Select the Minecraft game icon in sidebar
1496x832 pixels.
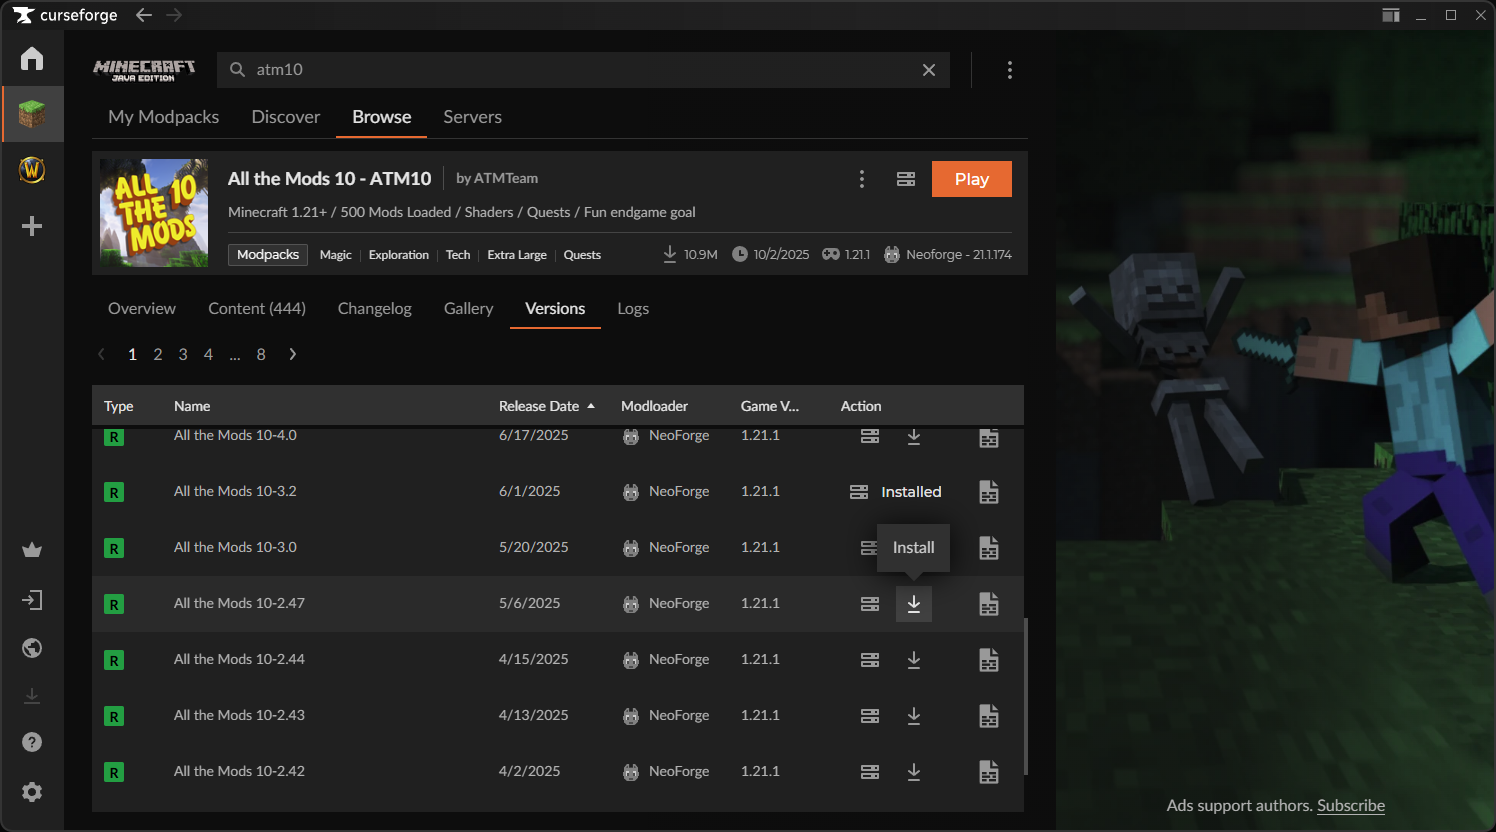[32, 114]
